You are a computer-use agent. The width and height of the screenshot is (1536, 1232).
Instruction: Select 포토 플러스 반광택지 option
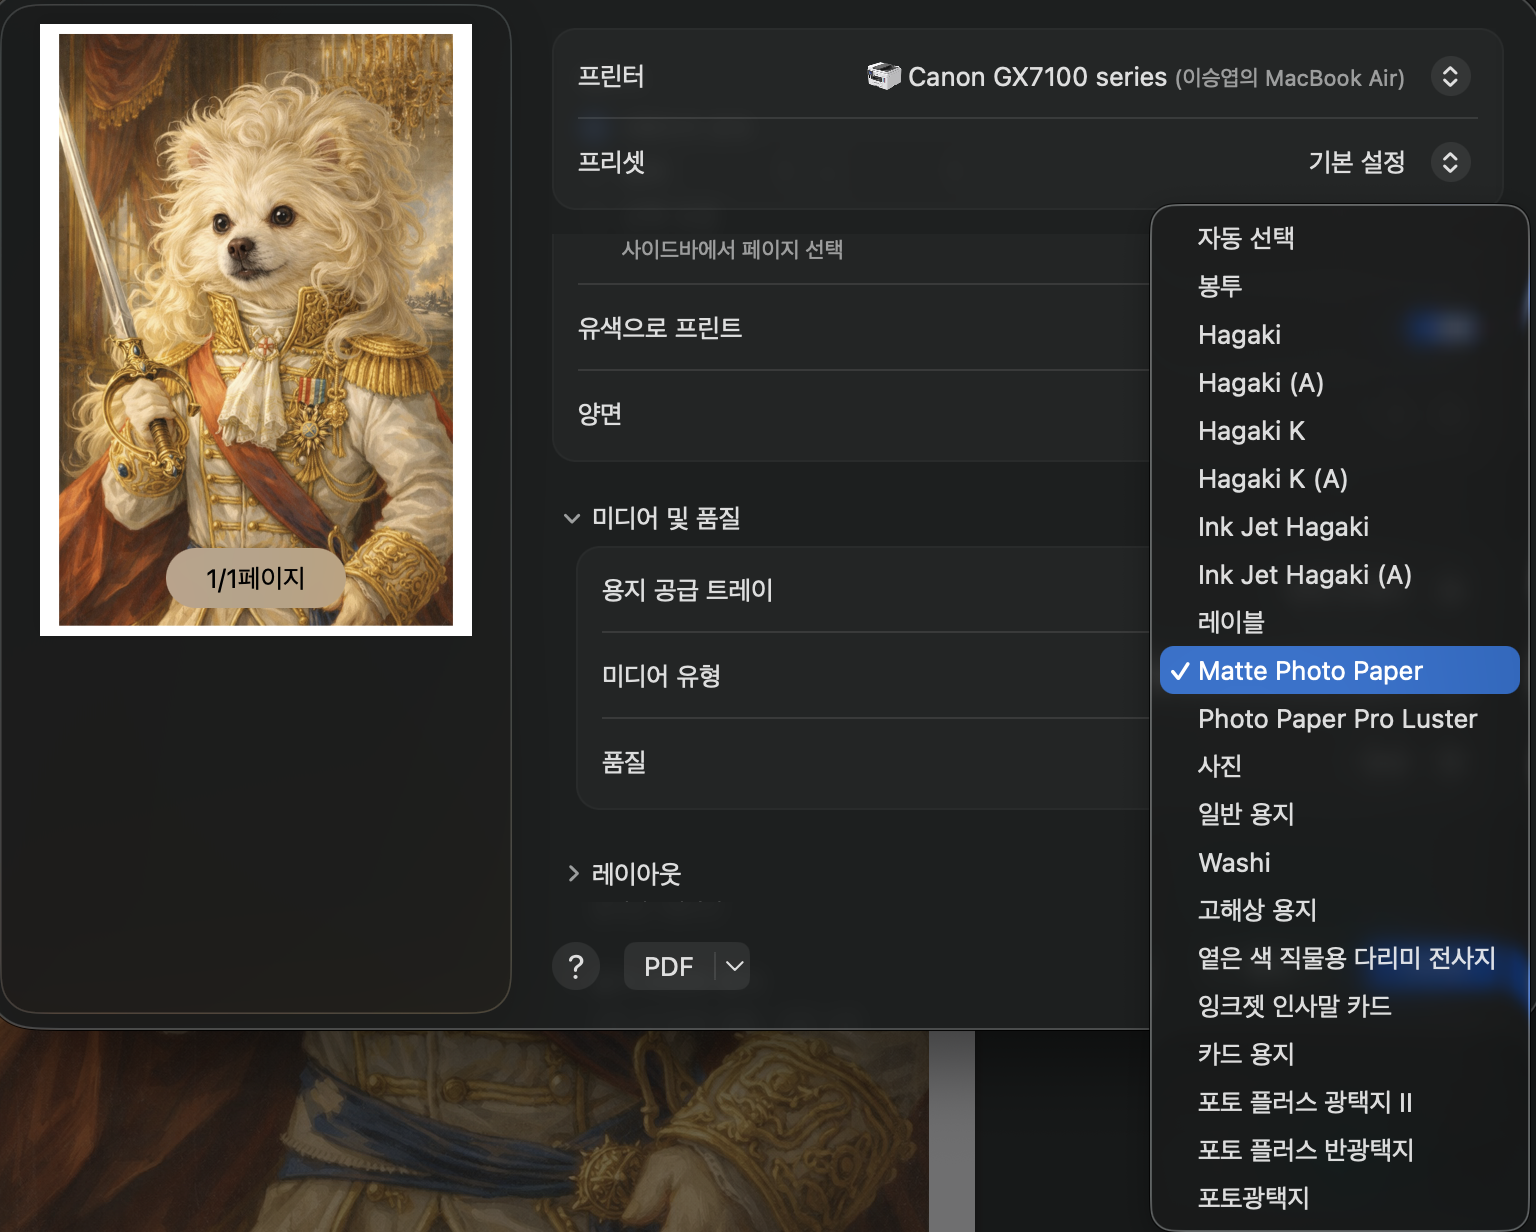pos(1339,1150)
